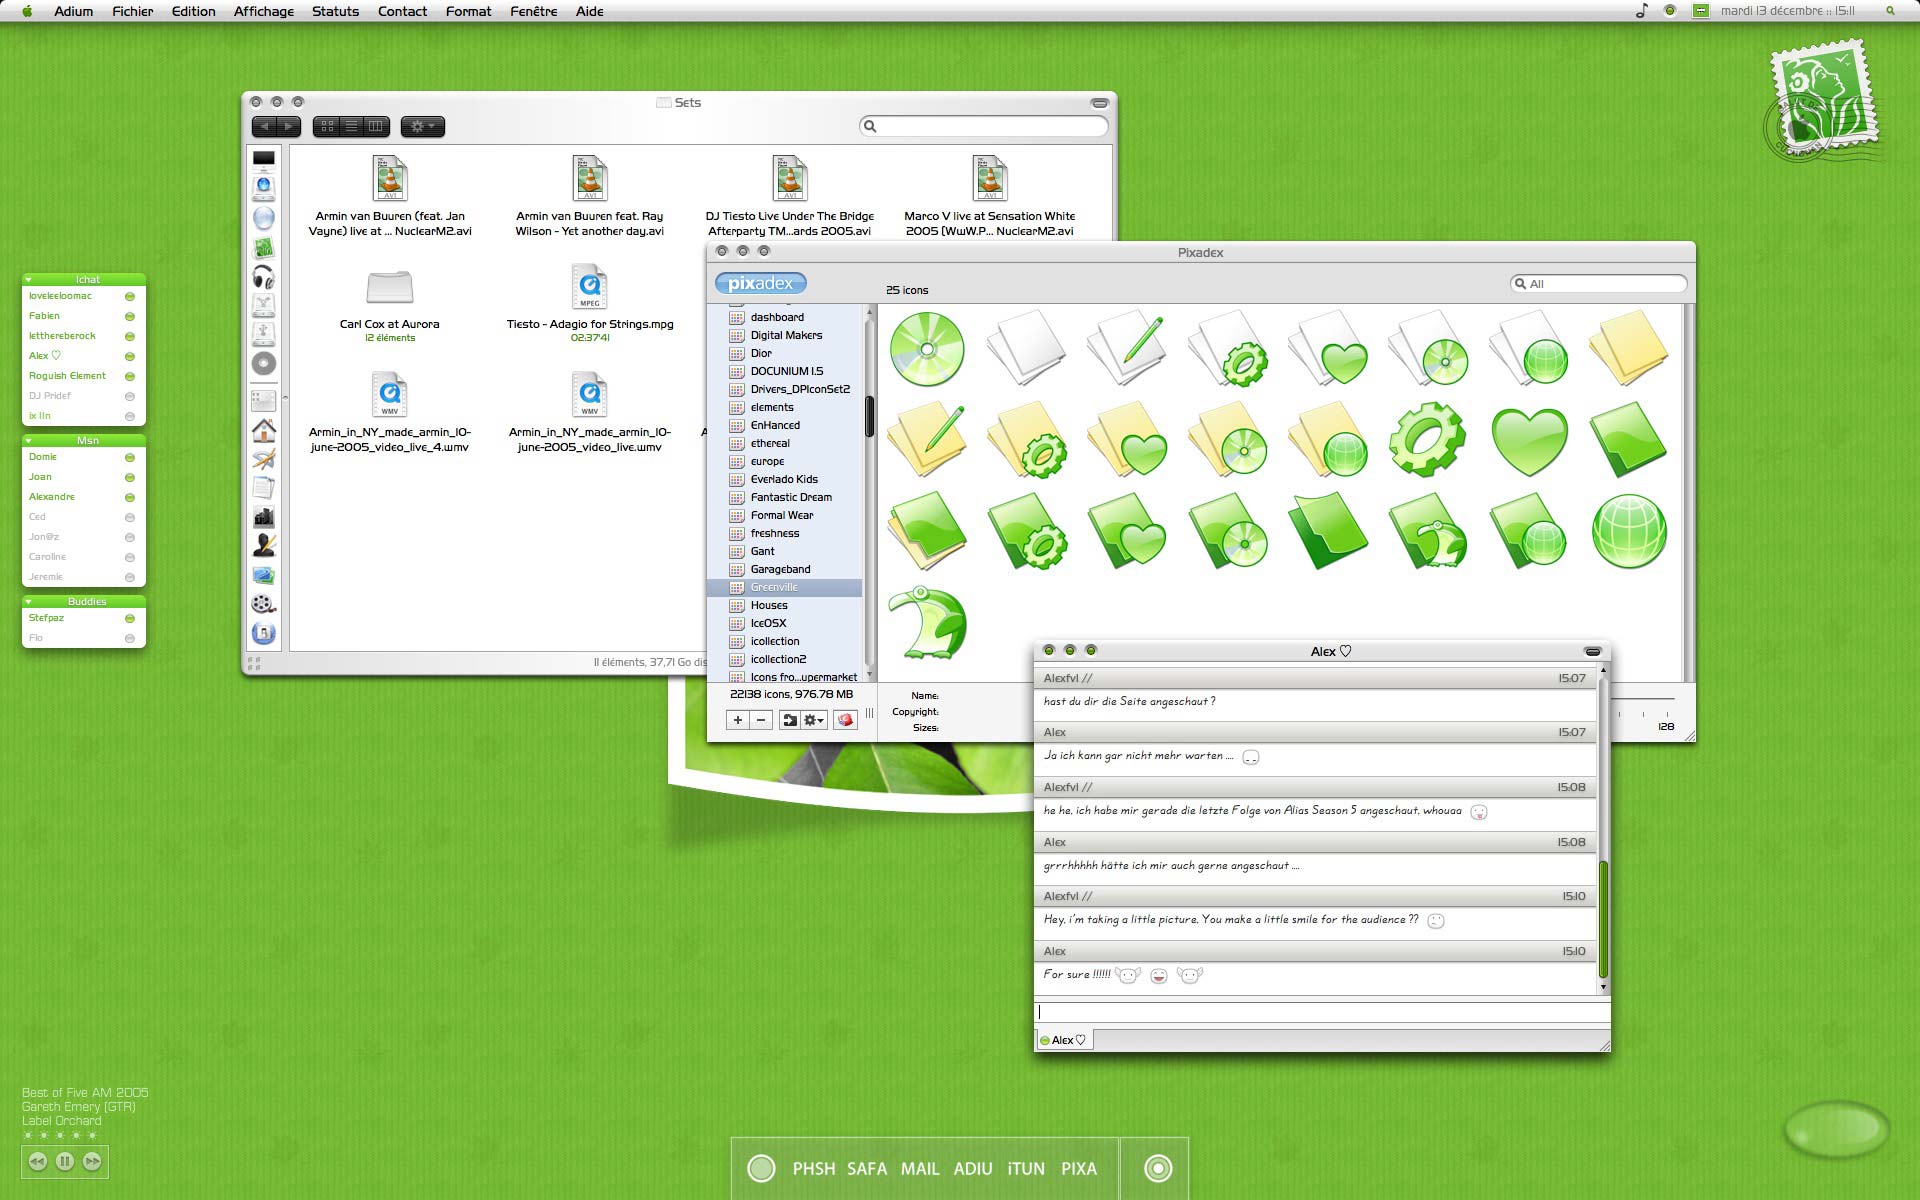The height and width of the screenshot is (1200, 1920).
Task: Select the large green gear icon in Pixadex
Action: (x=1428, y=440)
